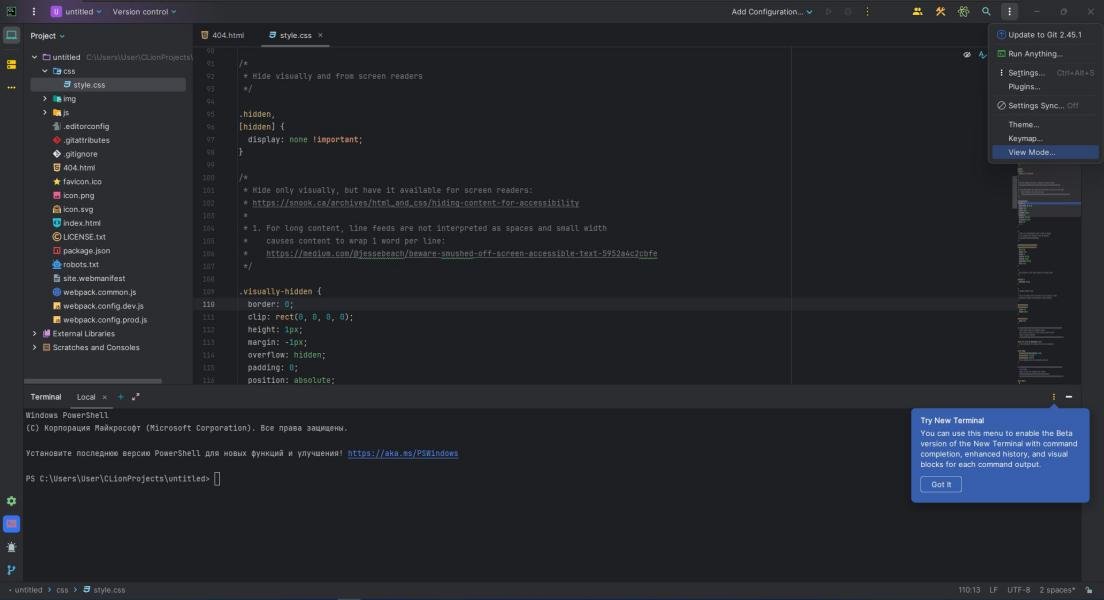Screen dimensions: 1104x600
Task: Open the aka.ms/PSWindows link in terminal
Action: [x=403, y=453]
